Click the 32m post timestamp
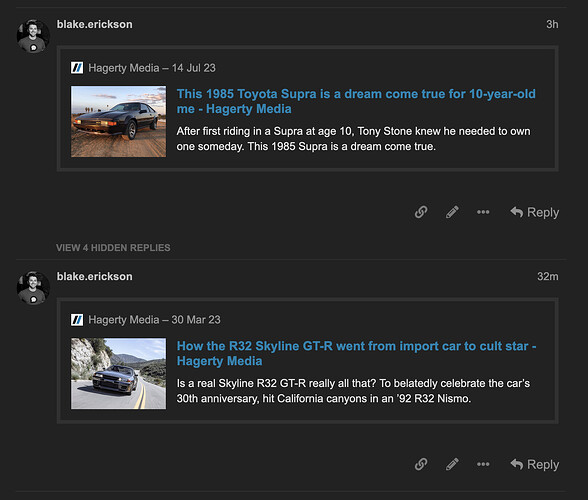 point(548,276)
